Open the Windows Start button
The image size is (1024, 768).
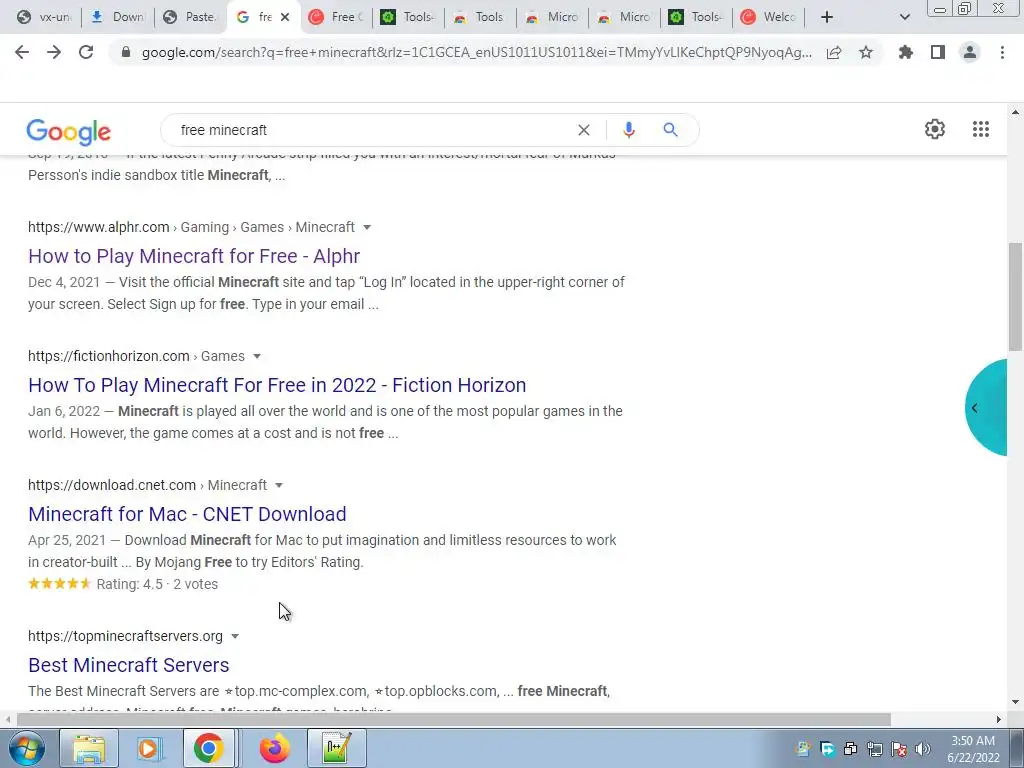pos(27,748)
